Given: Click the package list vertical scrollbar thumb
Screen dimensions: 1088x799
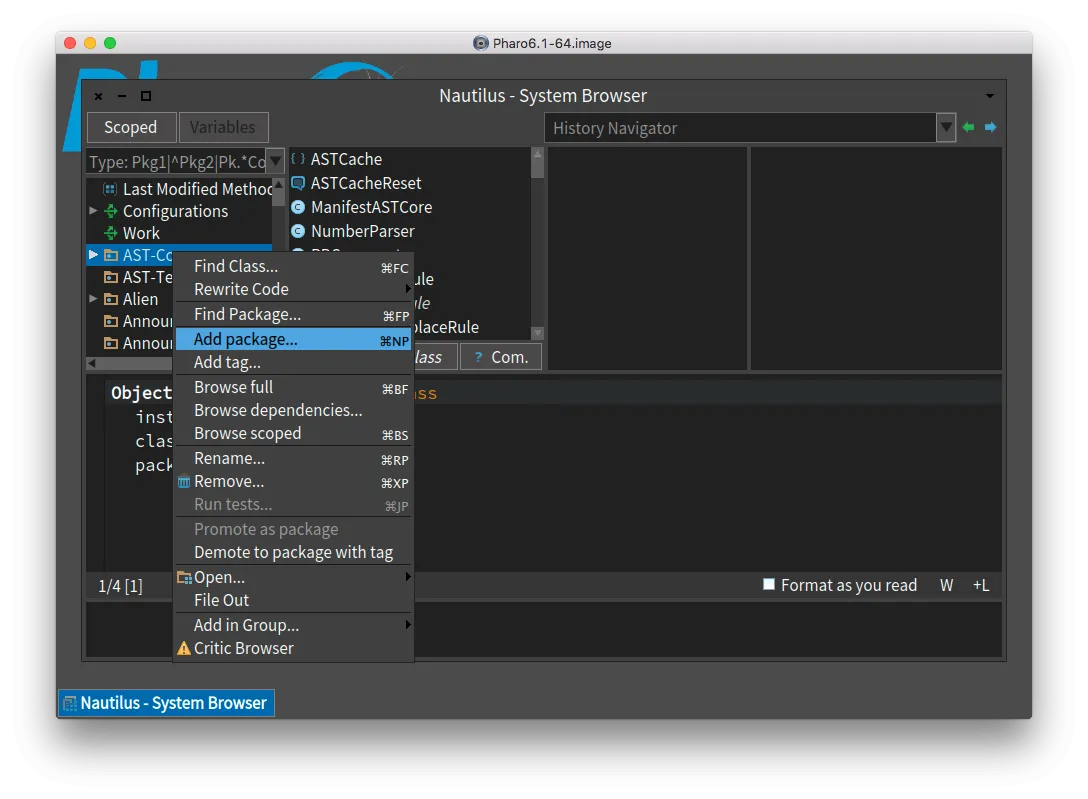Looking at the screenshot, I should [x=278, y=198].
